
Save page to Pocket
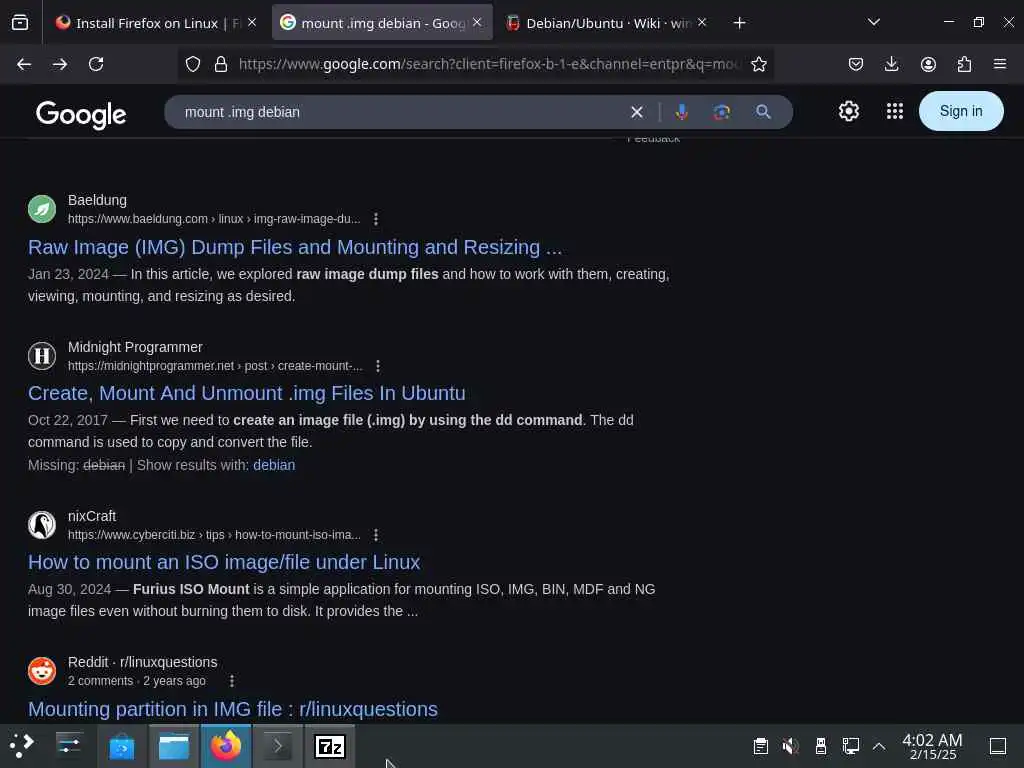(856, 64)
